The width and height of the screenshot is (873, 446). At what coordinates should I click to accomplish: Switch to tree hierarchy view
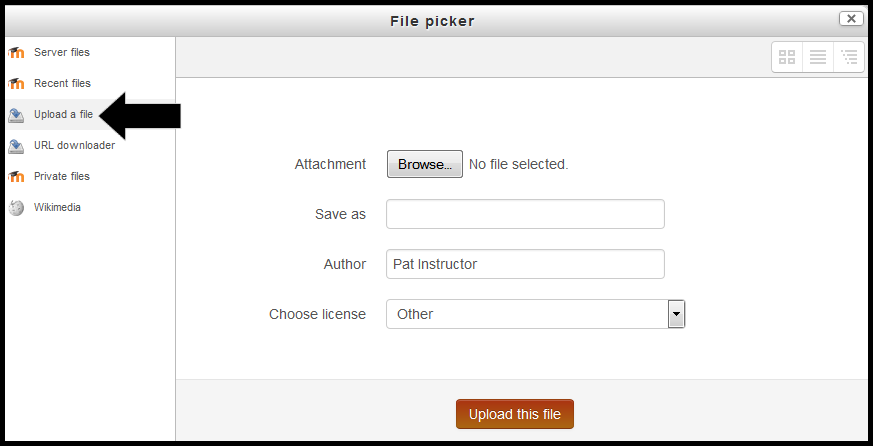(849, 57)
